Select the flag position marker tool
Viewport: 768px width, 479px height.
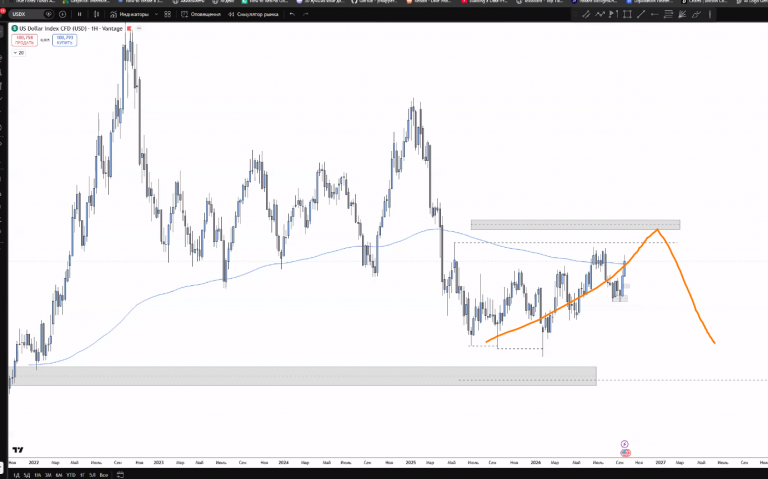coord(613,14)
